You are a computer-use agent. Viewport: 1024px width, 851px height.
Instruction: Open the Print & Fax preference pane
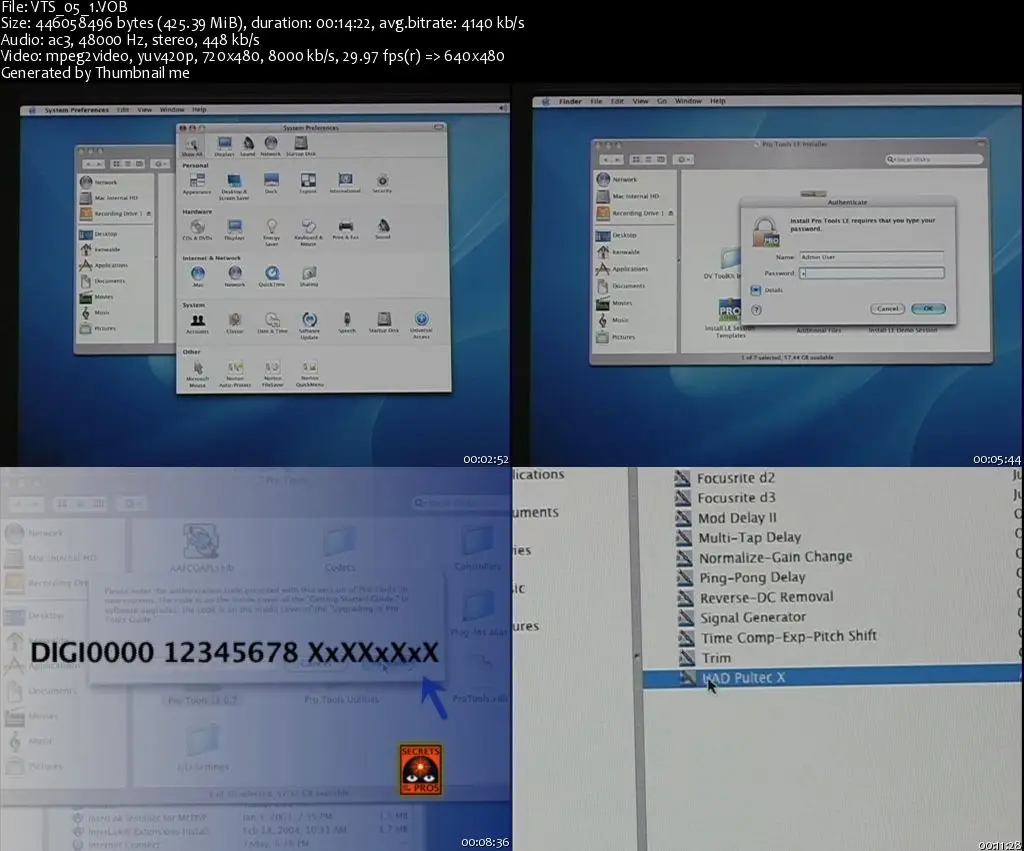tap(345, 230)
